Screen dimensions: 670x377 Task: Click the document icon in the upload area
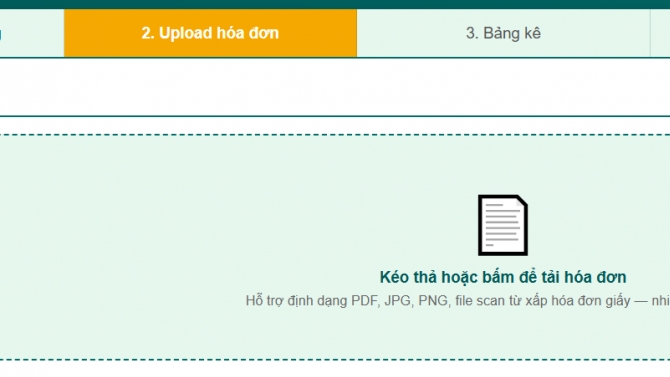pos(503,225)
